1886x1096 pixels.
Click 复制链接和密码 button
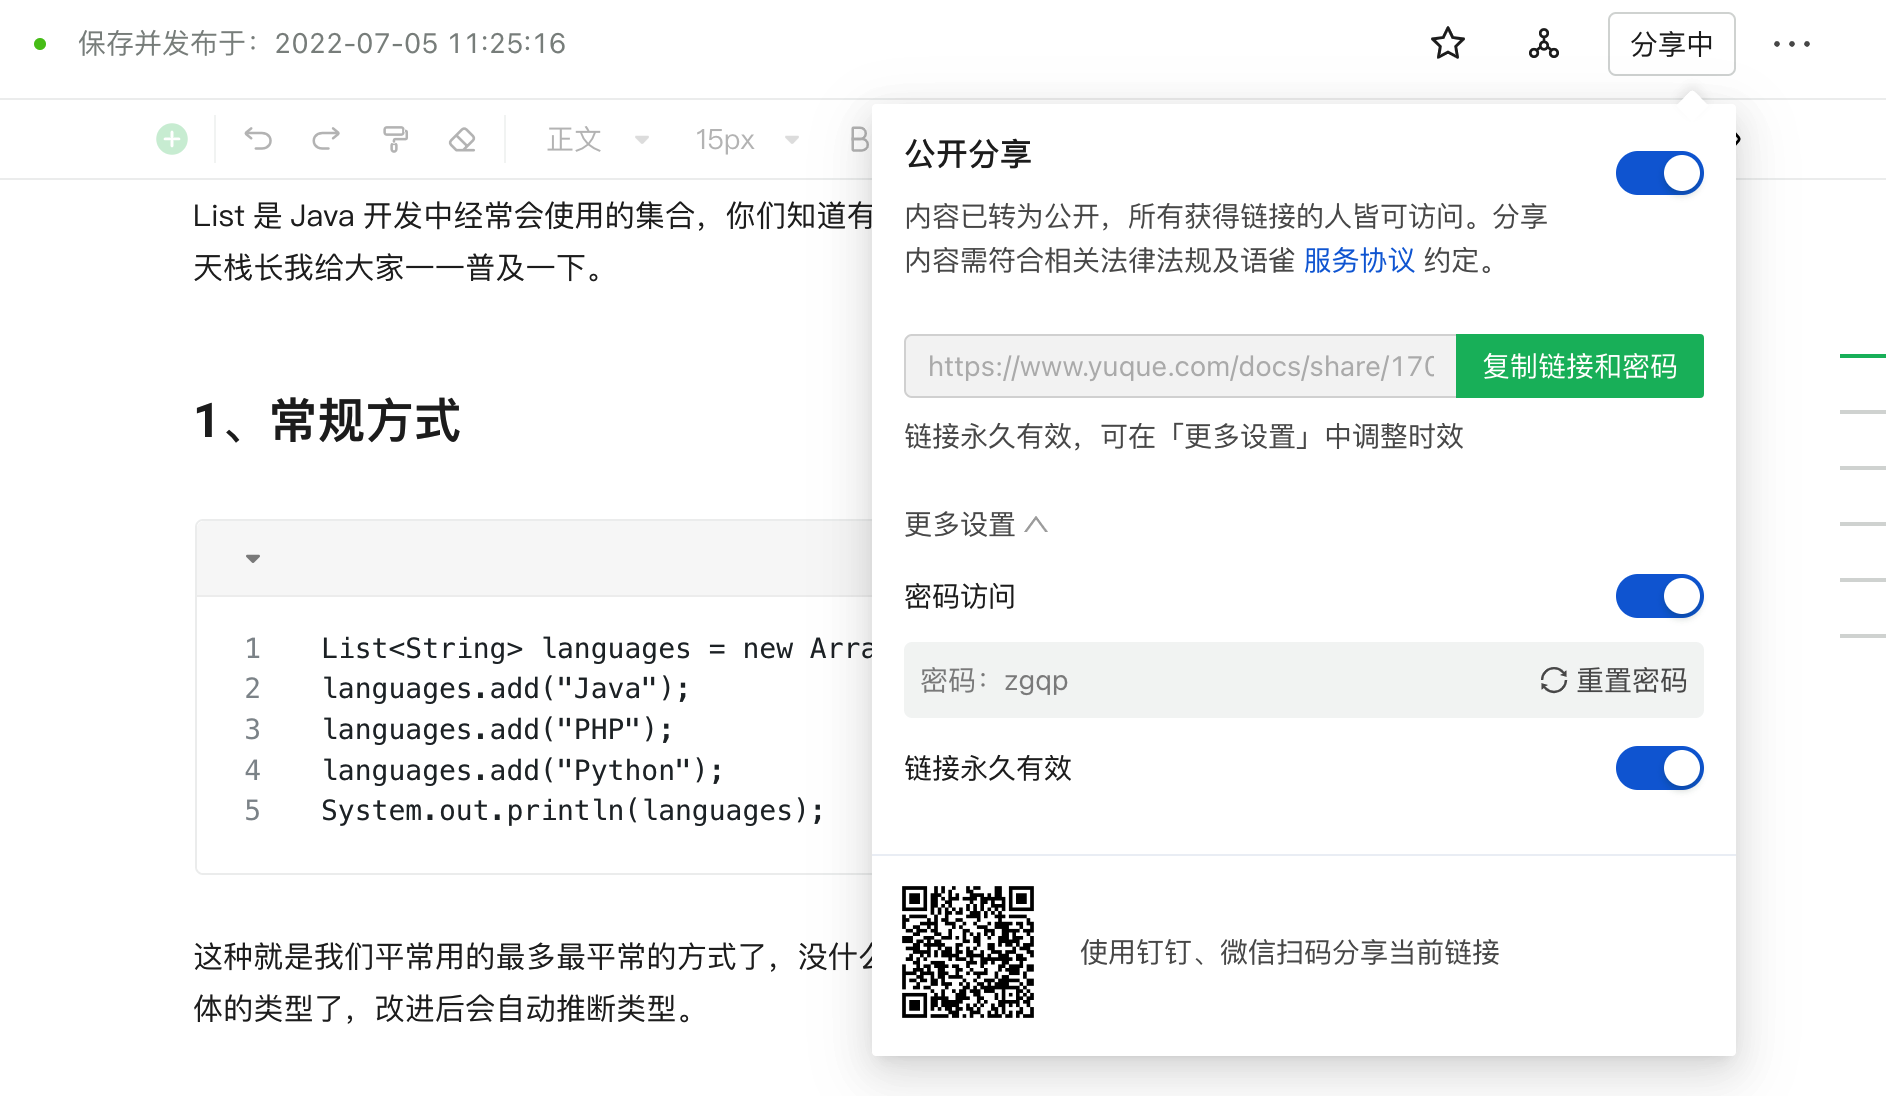(1579, 366)
